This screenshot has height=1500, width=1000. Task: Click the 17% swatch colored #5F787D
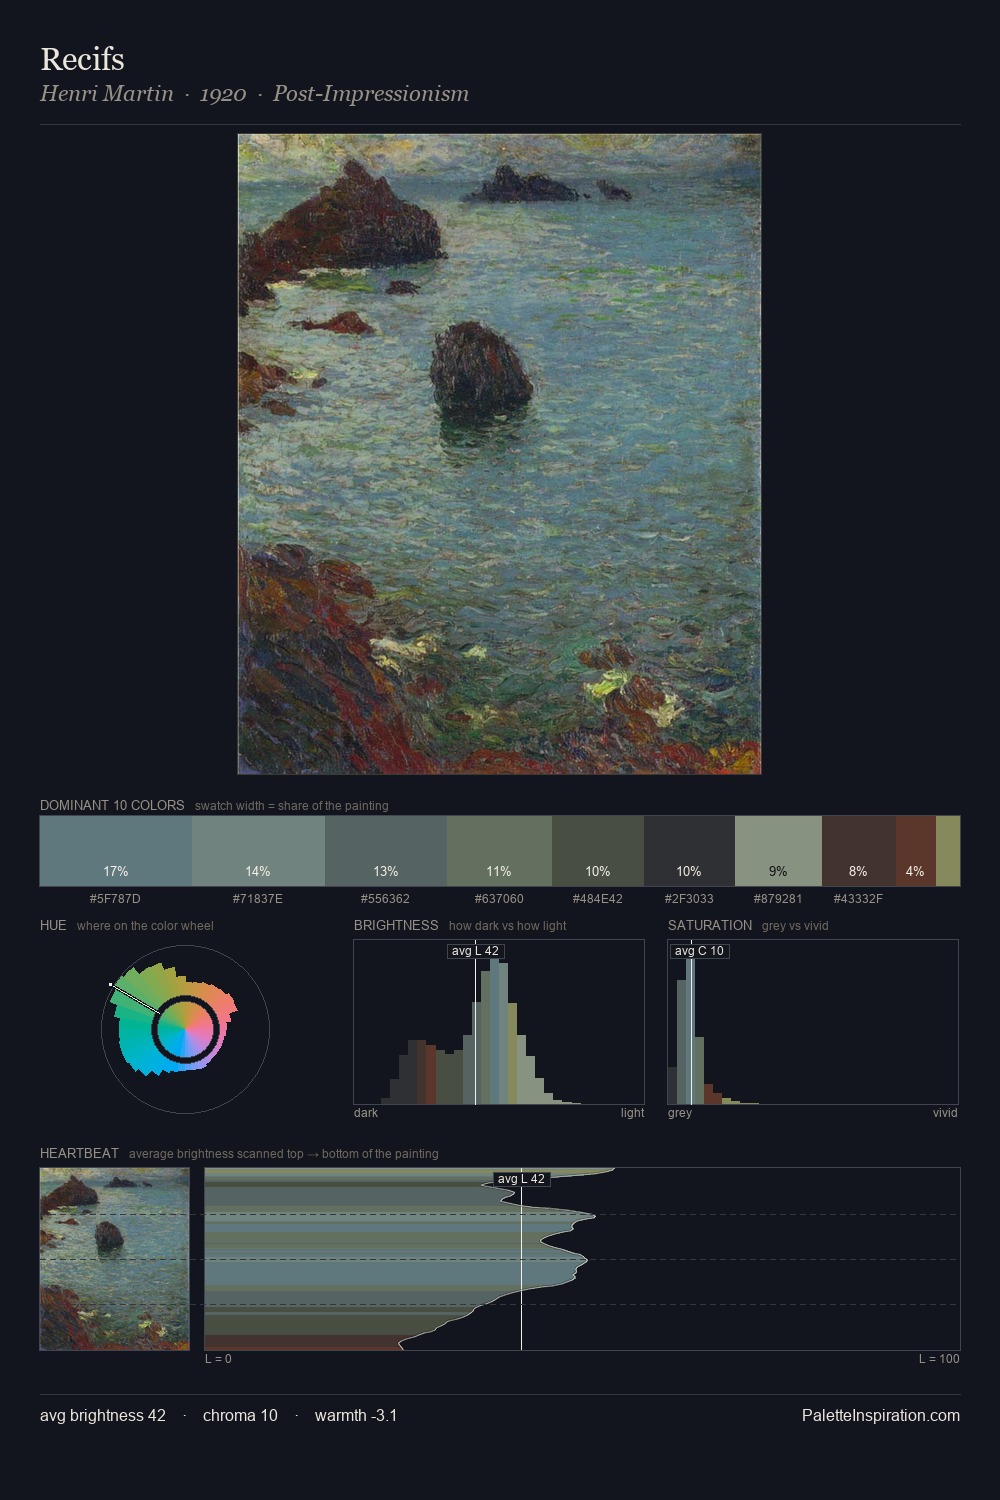116,851
